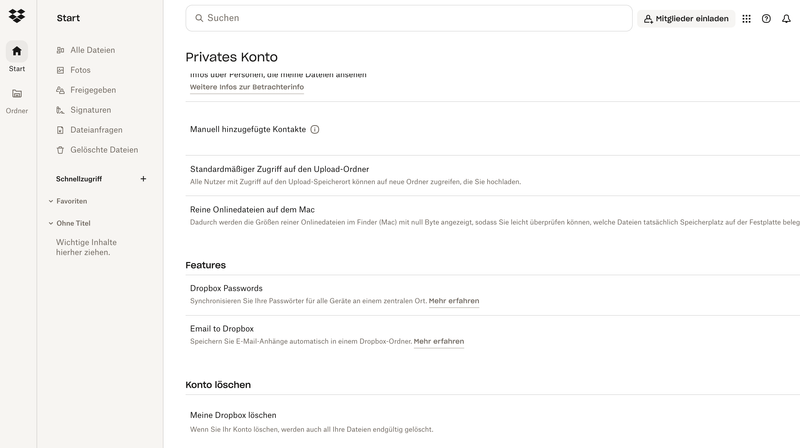Go to Fotos in sidebar
Screen dimensions: 800x448
coord(80,70)
